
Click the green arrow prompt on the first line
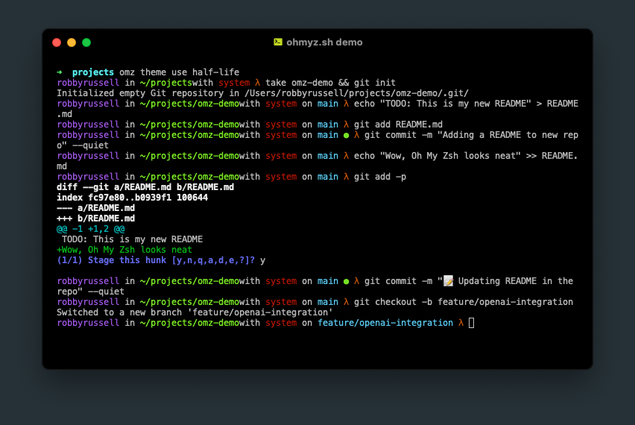[x=60, y=73]
